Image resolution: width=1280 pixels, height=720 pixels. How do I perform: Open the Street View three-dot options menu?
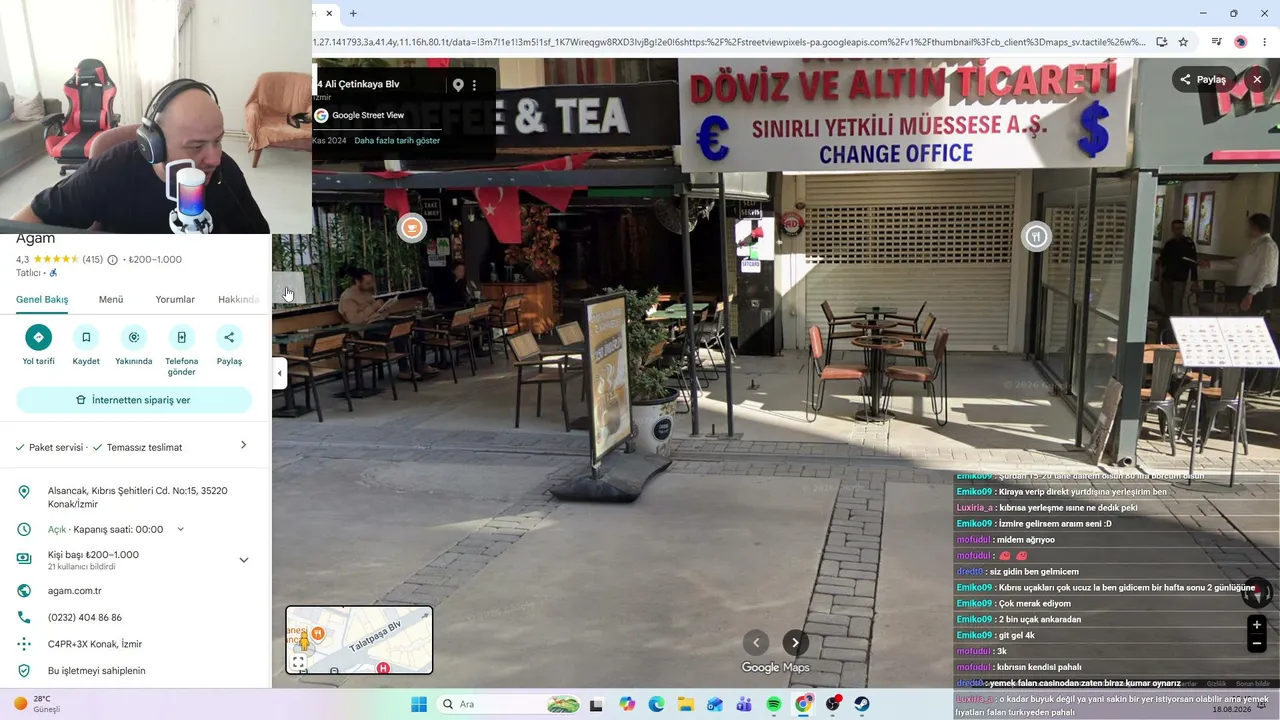pos(475,85)
